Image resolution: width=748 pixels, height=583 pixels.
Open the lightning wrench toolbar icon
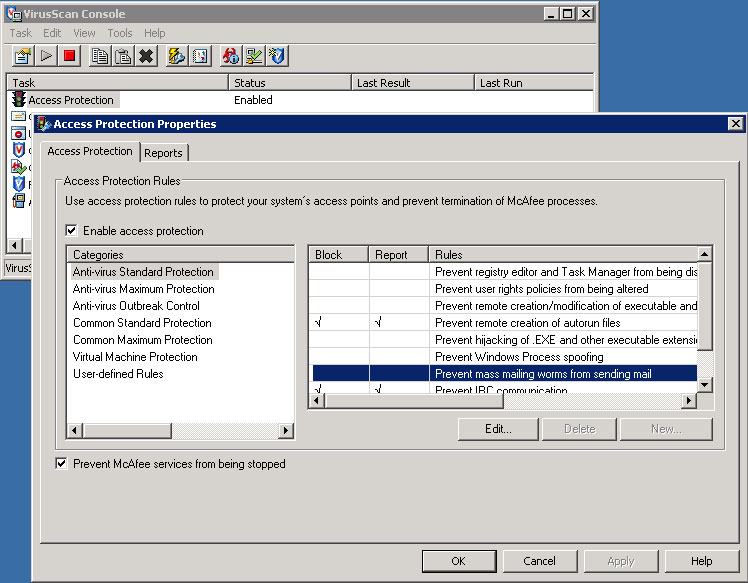tap(177, 56)
